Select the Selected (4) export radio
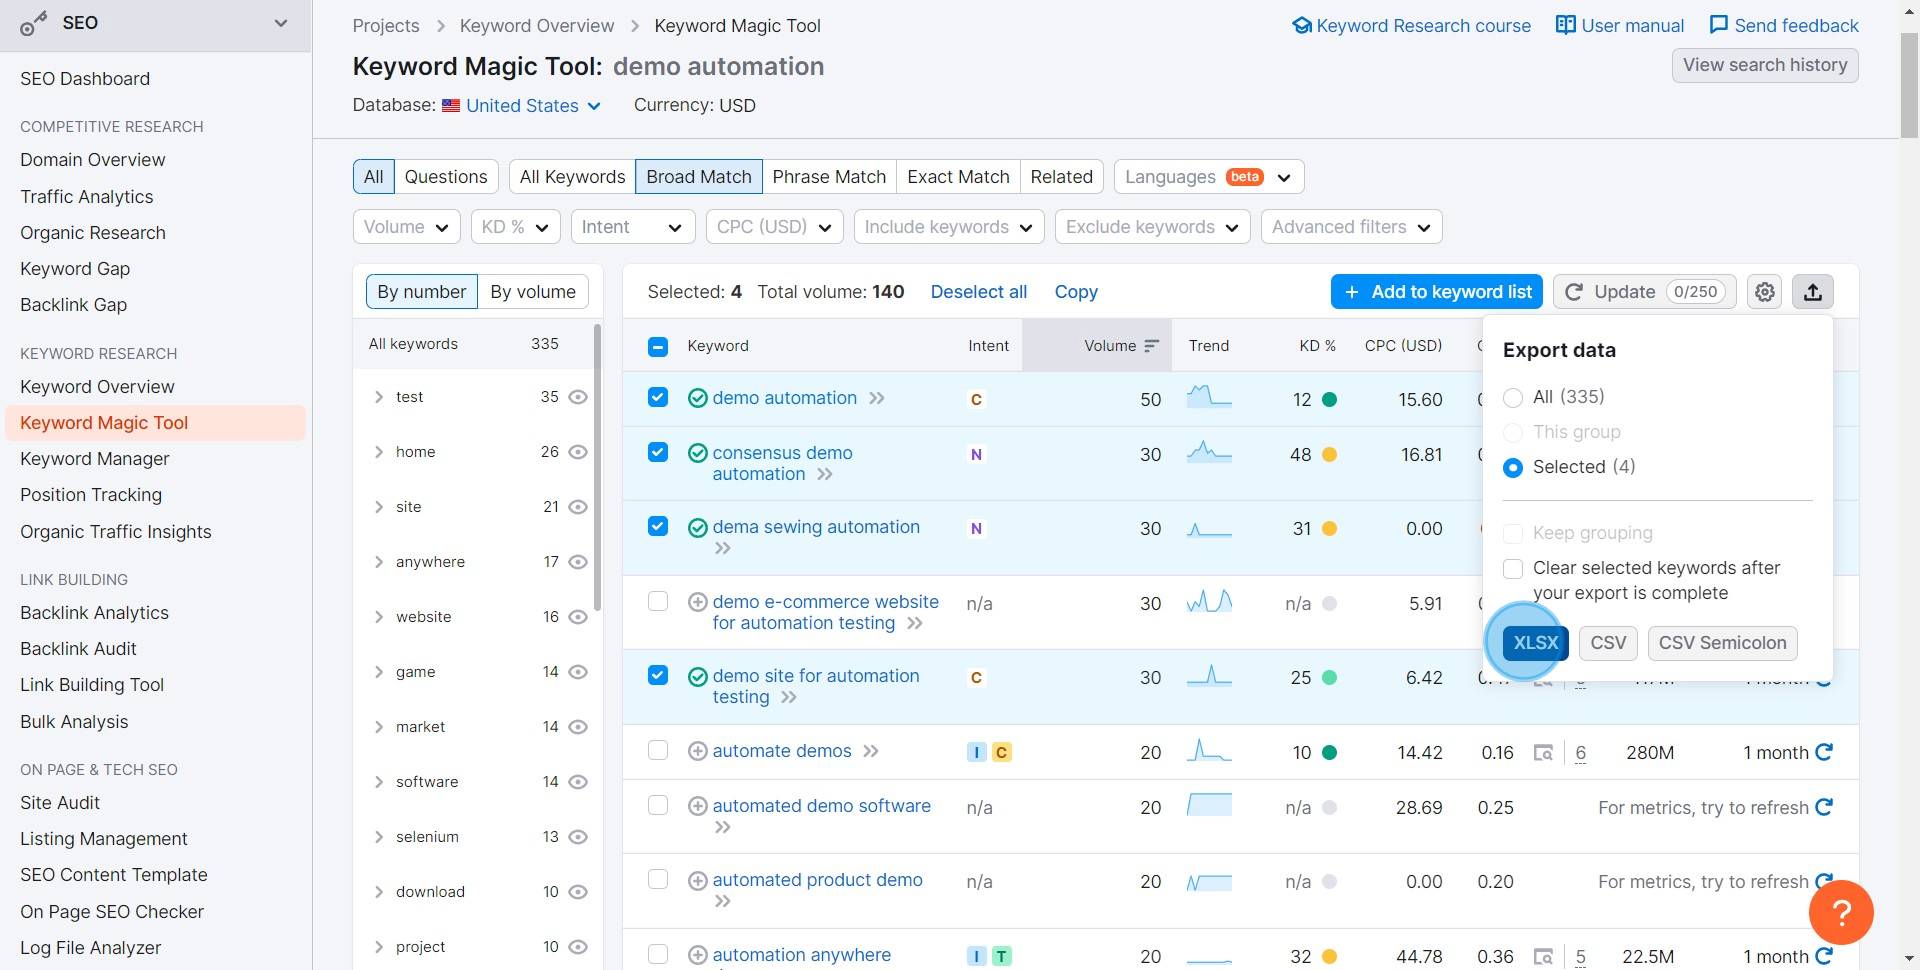1920x970 pixels. click(x=1513, y=468)
